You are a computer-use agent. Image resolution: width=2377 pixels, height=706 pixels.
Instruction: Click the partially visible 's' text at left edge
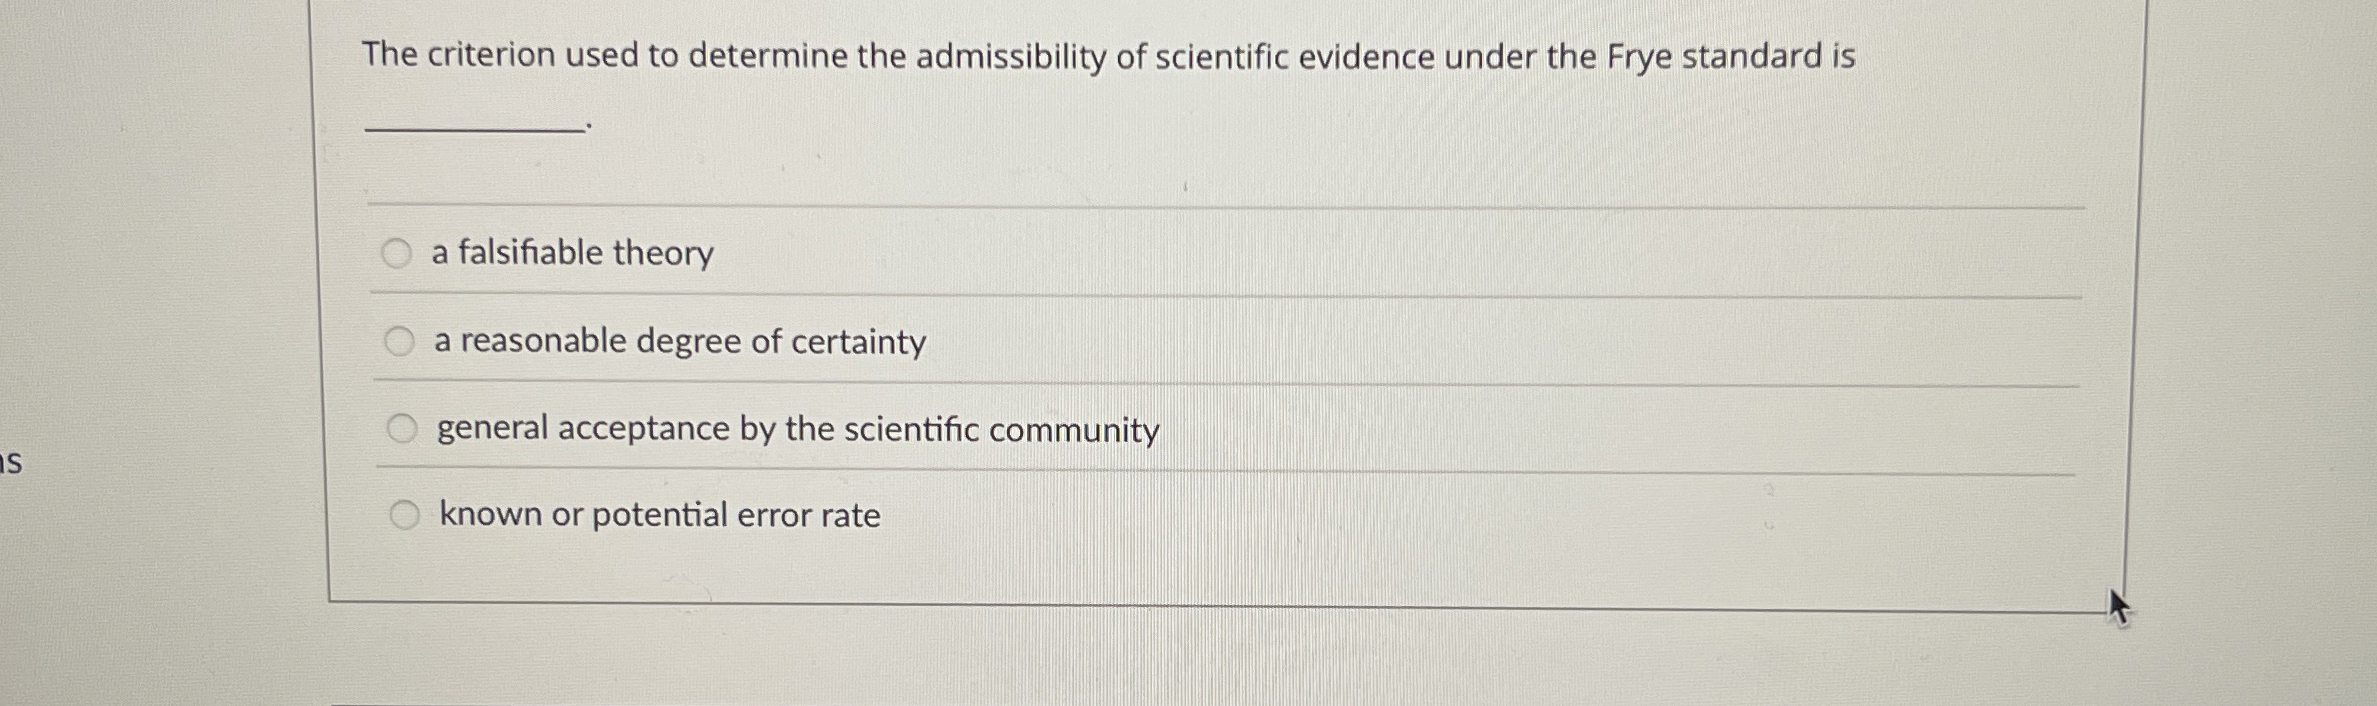pyautogui.click(x=12, y=462)
